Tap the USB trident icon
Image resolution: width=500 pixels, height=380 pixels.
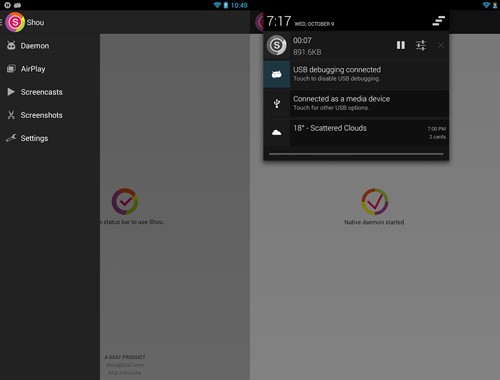pyautogui.click(x=277, y=103)
